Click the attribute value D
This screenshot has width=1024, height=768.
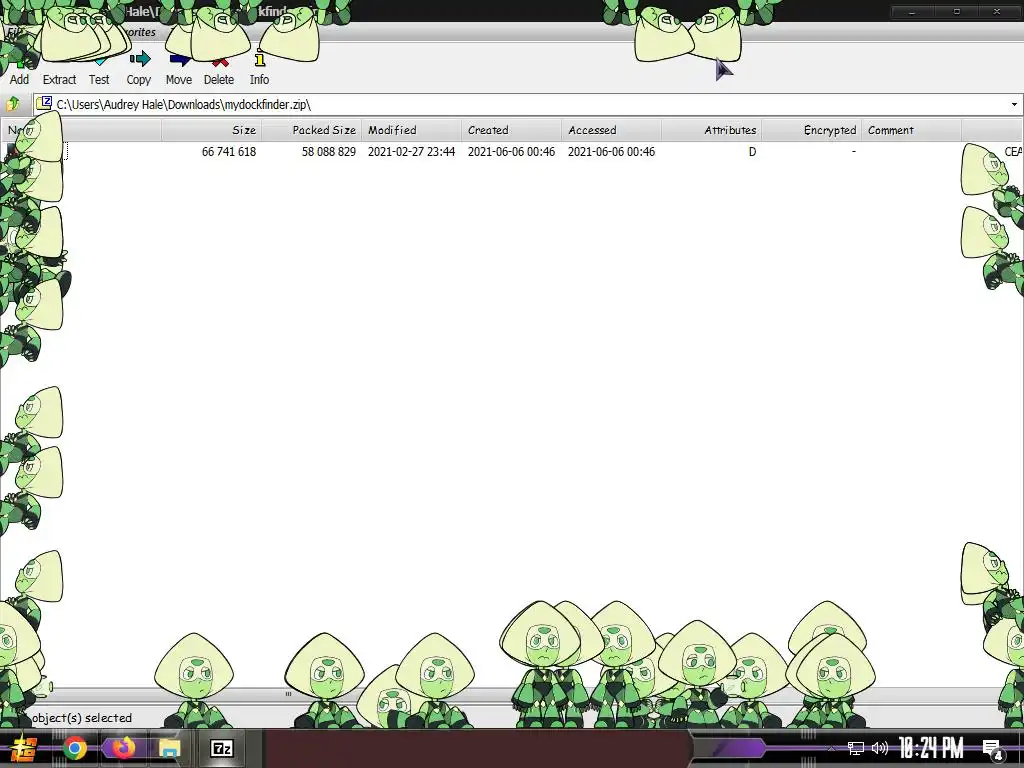tap(752, 152)
